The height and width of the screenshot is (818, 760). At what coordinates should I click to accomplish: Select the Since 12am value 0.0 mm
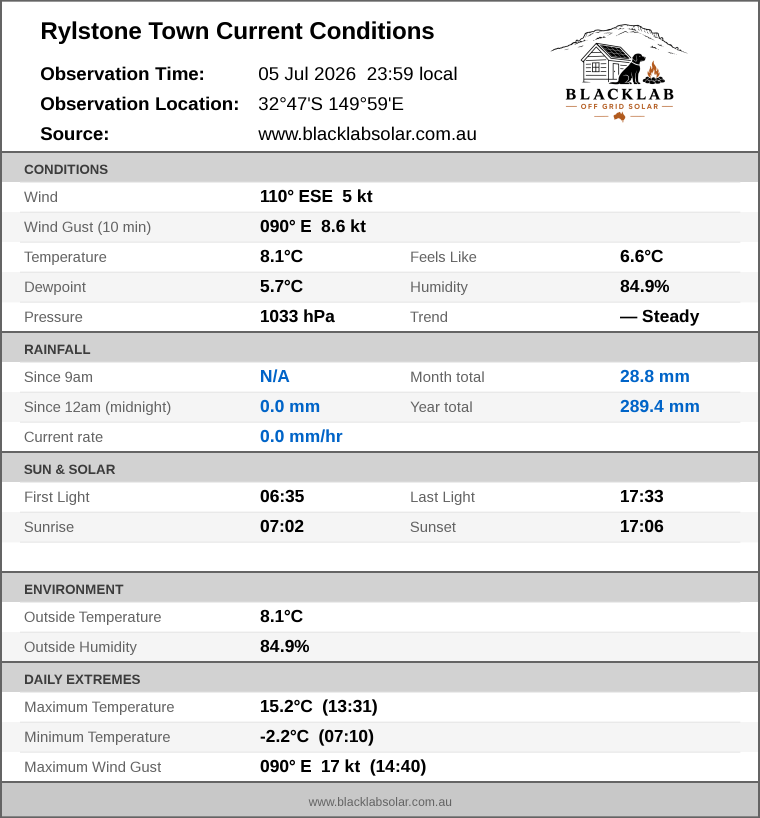(290, 406)
